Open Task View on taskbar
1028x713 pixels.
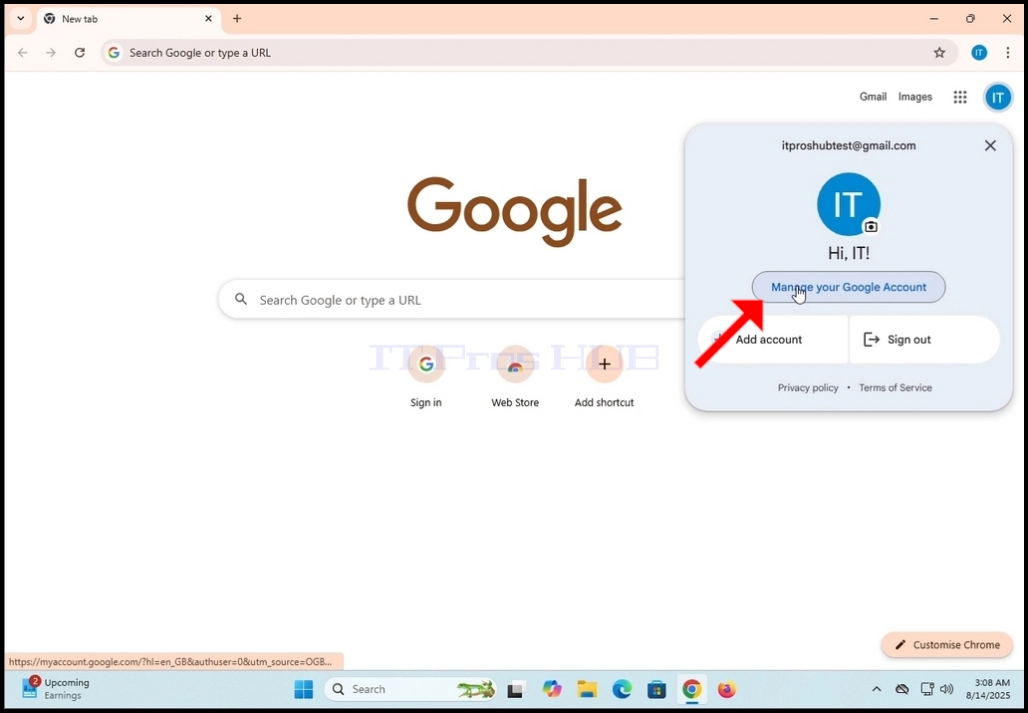click(x=516, y=689)
